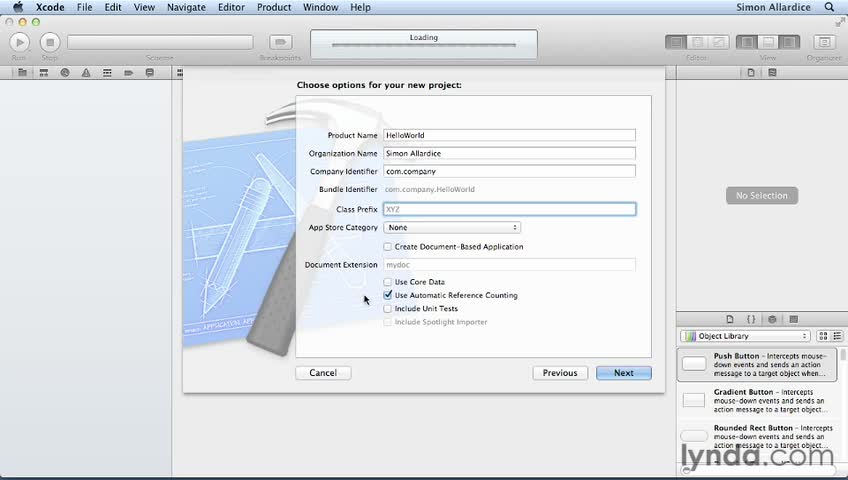Toggle the Utilities pane view button
848x480 pixels.
coord(789,42)
